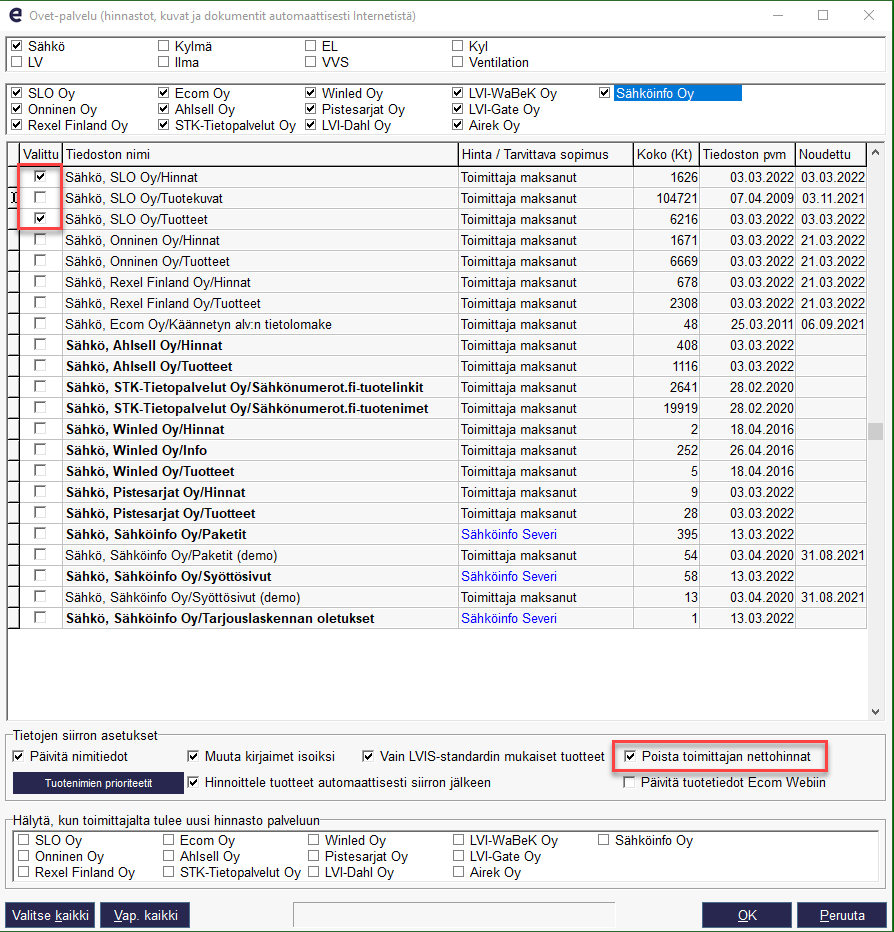
Task: Uncheck Poista toimittajan nettohinnat
Action: 629,756
